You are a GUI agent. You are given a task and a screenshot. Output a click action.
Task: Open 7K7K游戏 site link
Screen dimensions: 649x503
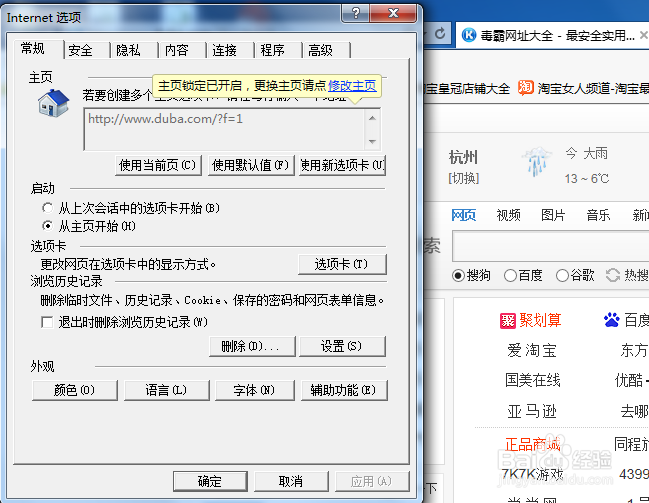pos(532,474)
